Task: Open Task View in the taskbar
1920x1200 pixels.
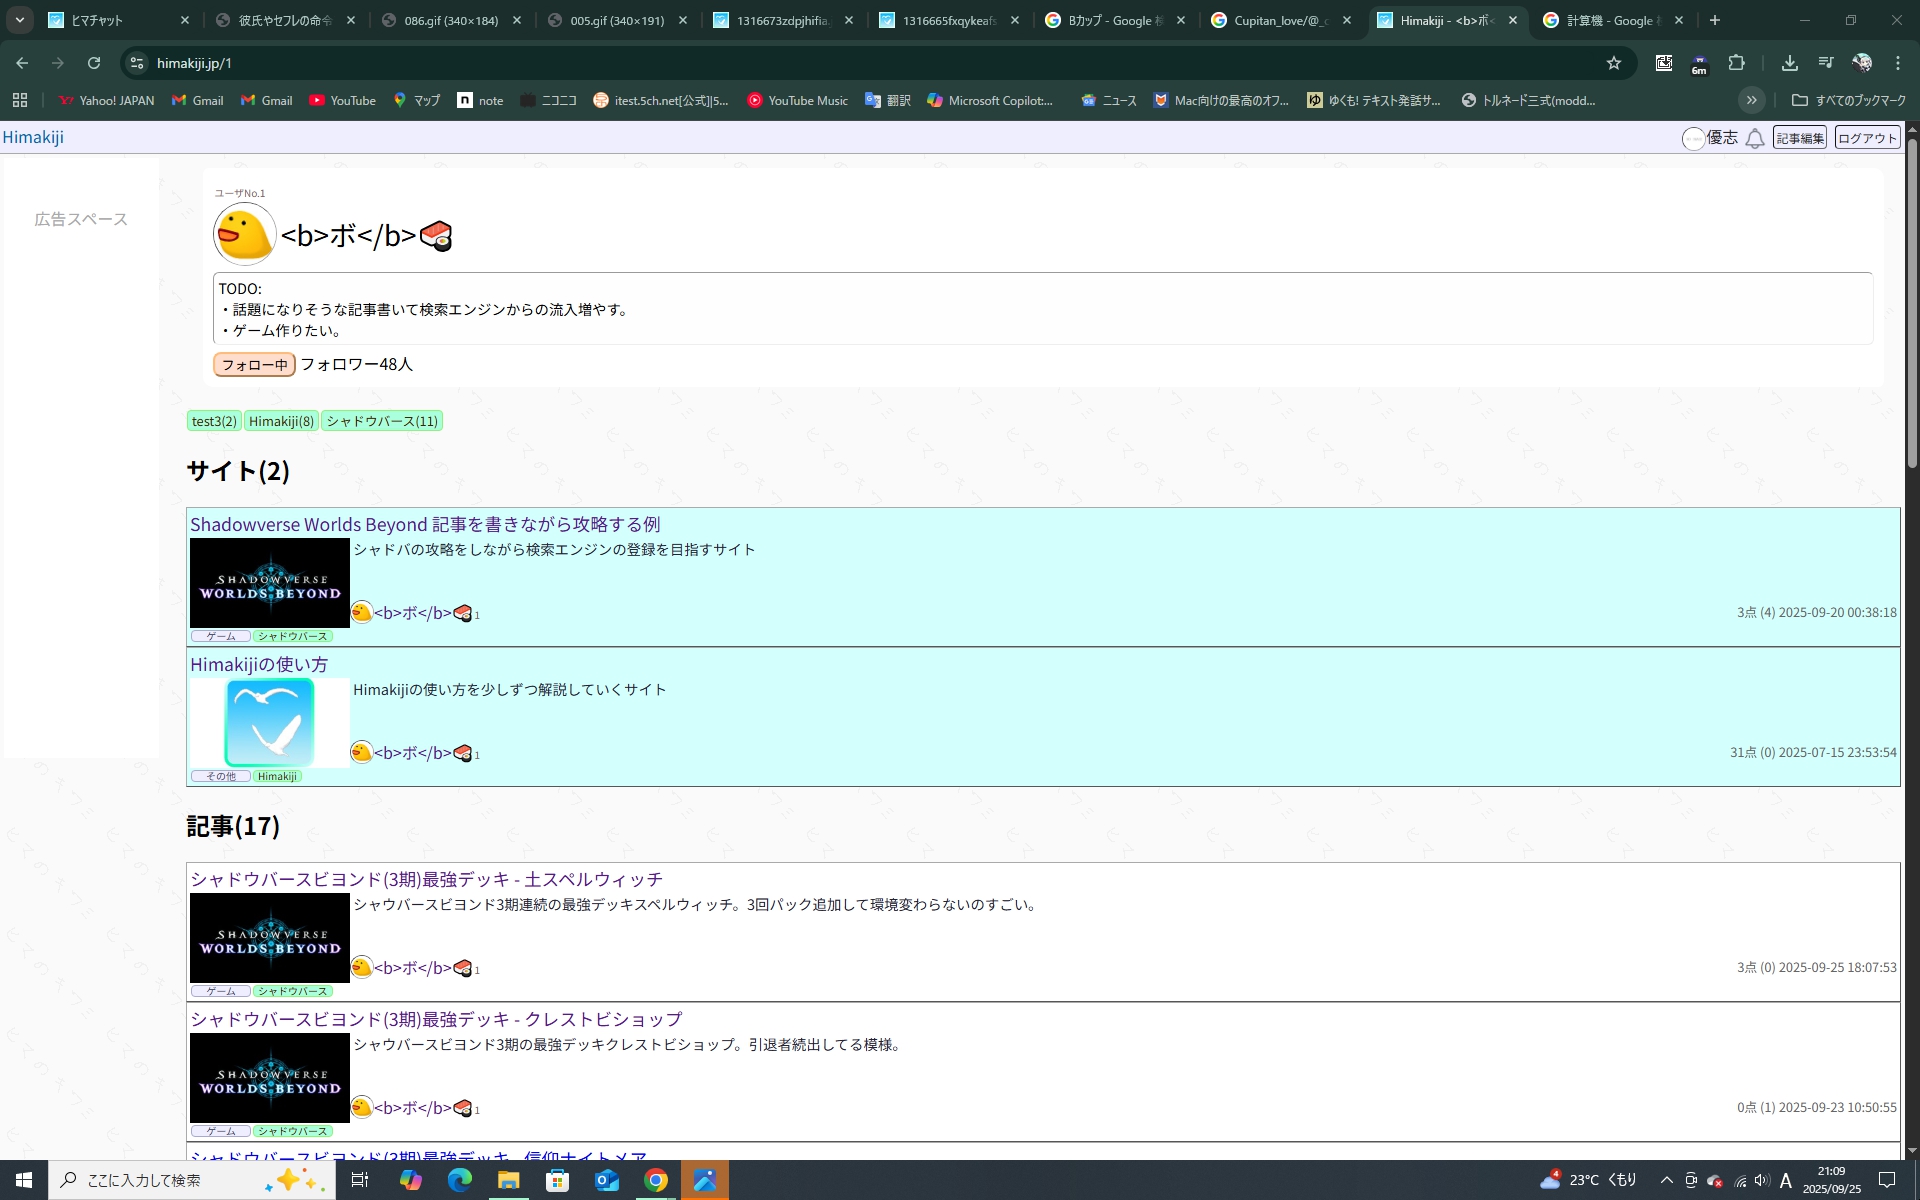Action: (360, 1180)
